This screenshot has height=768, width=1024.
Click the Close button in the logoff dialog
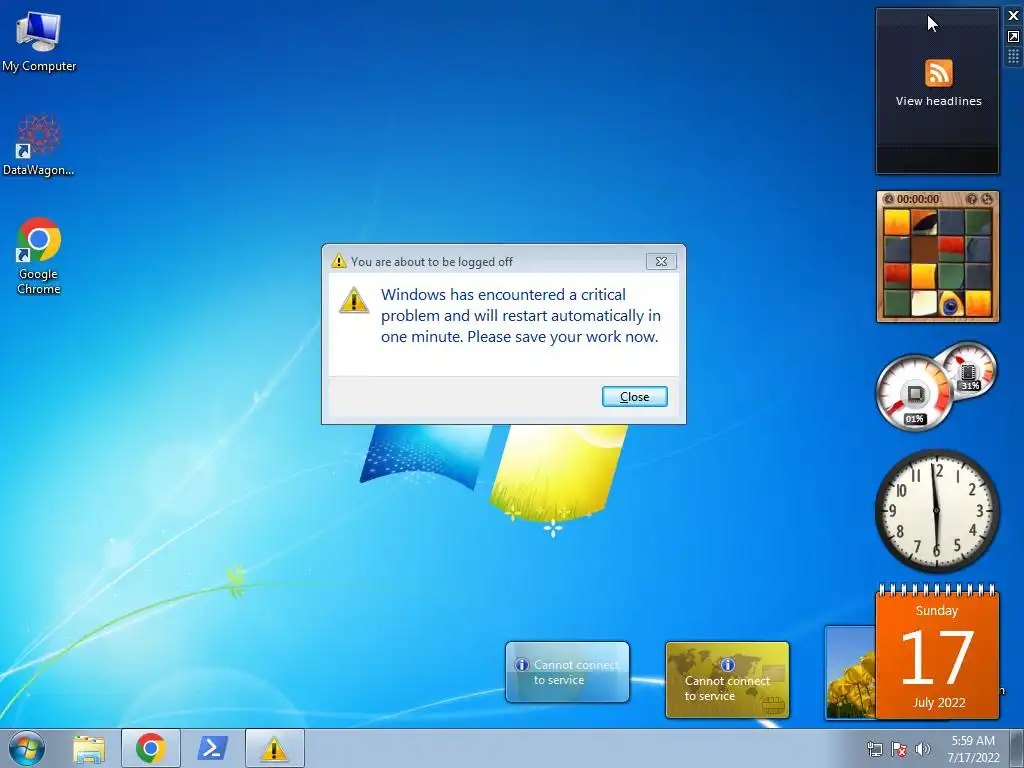[x=634, y=396]
